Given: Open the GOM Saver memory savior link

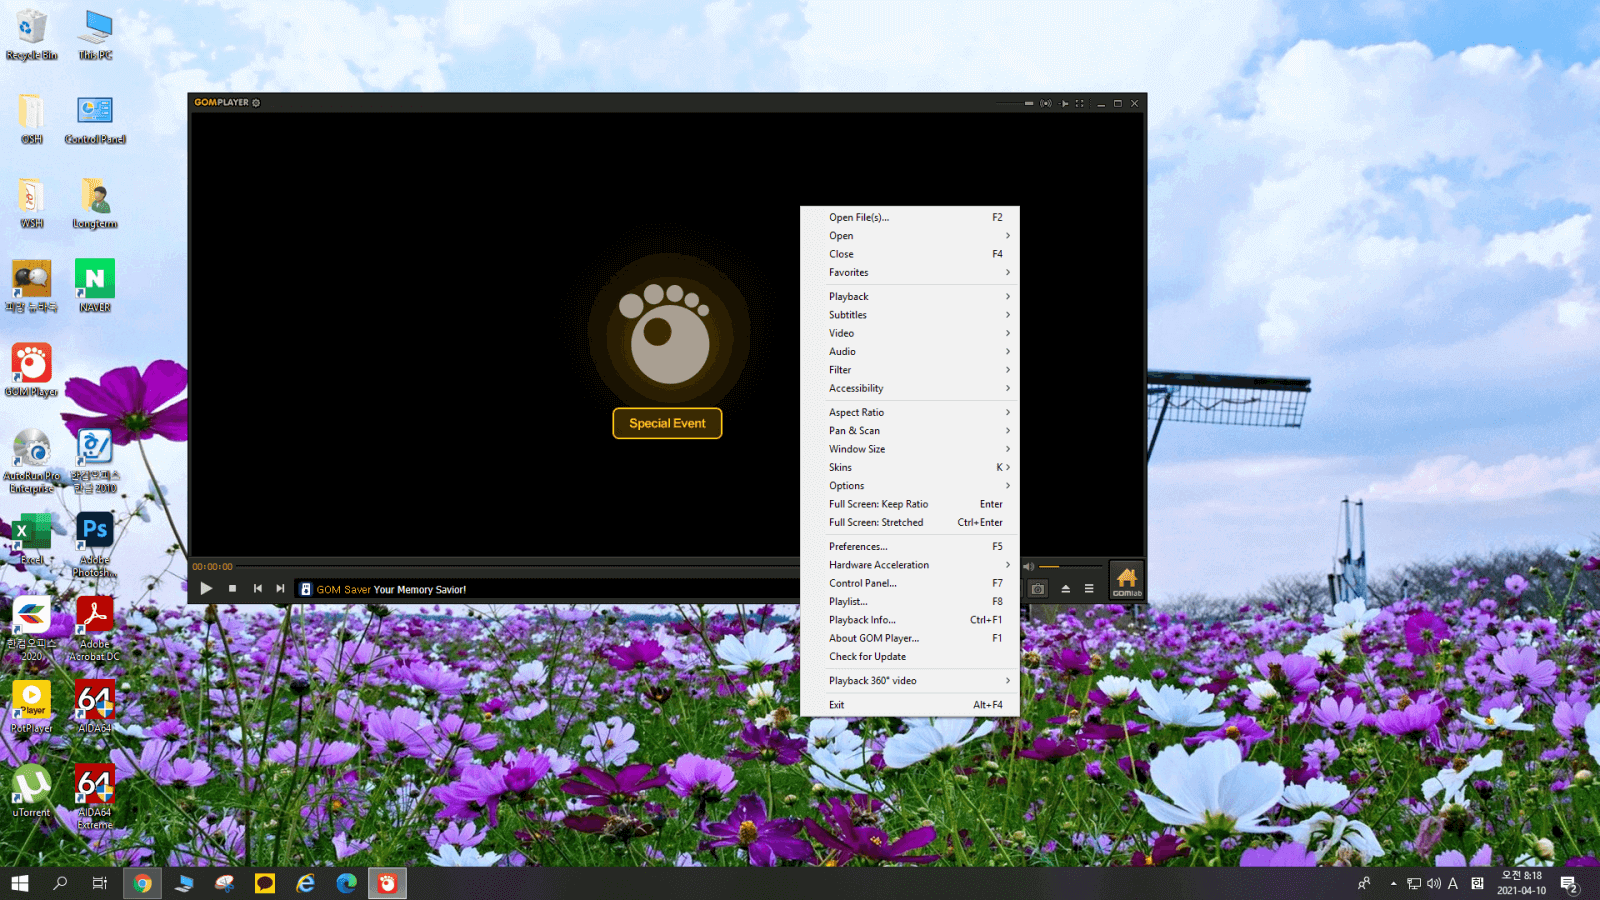Looking at the screenshot, I should click(391, 589).
